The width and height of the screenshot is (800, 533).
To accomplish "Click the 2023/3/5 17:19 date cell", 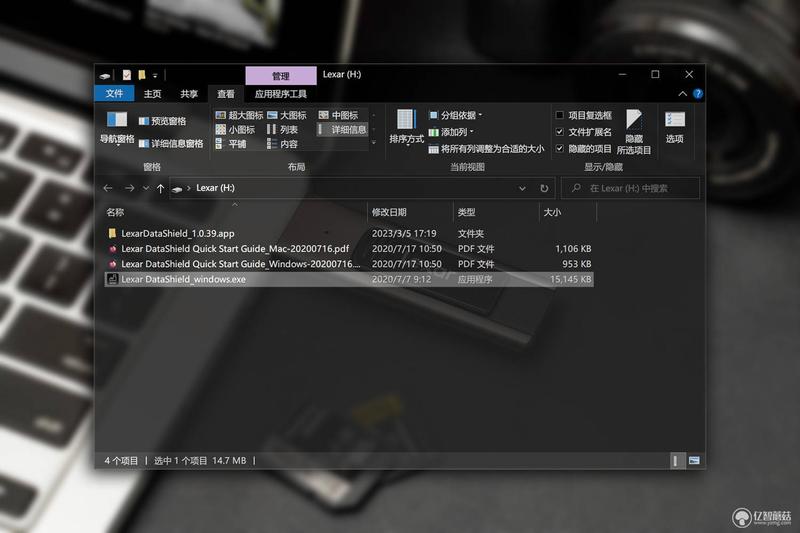I will pos(404,234).
